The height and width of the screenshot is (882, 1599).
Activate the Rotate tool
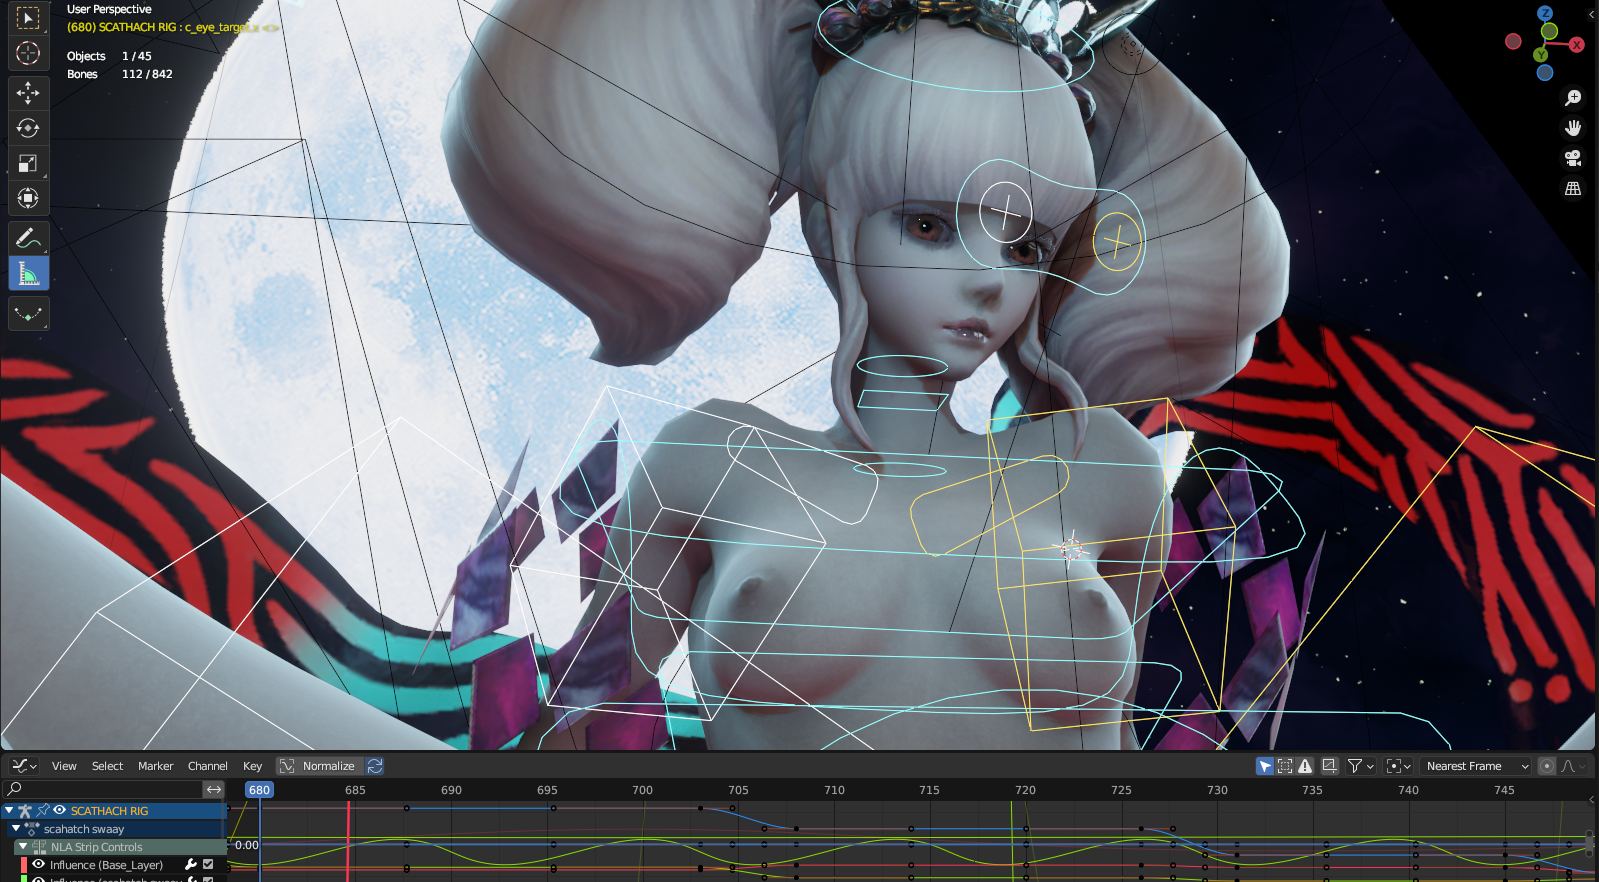click(x=28, y=128)
